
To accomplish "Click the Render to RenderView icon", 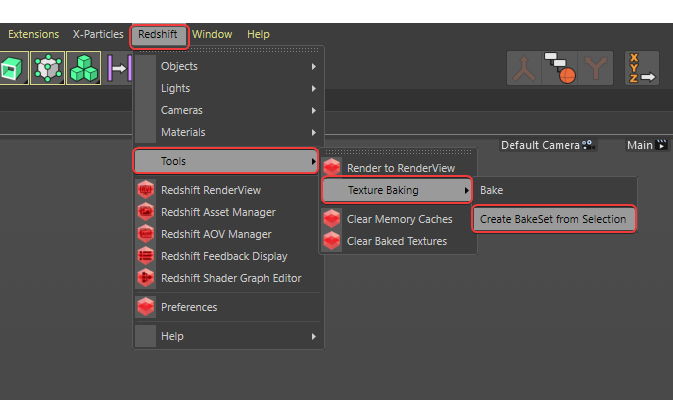I will 332,167.
